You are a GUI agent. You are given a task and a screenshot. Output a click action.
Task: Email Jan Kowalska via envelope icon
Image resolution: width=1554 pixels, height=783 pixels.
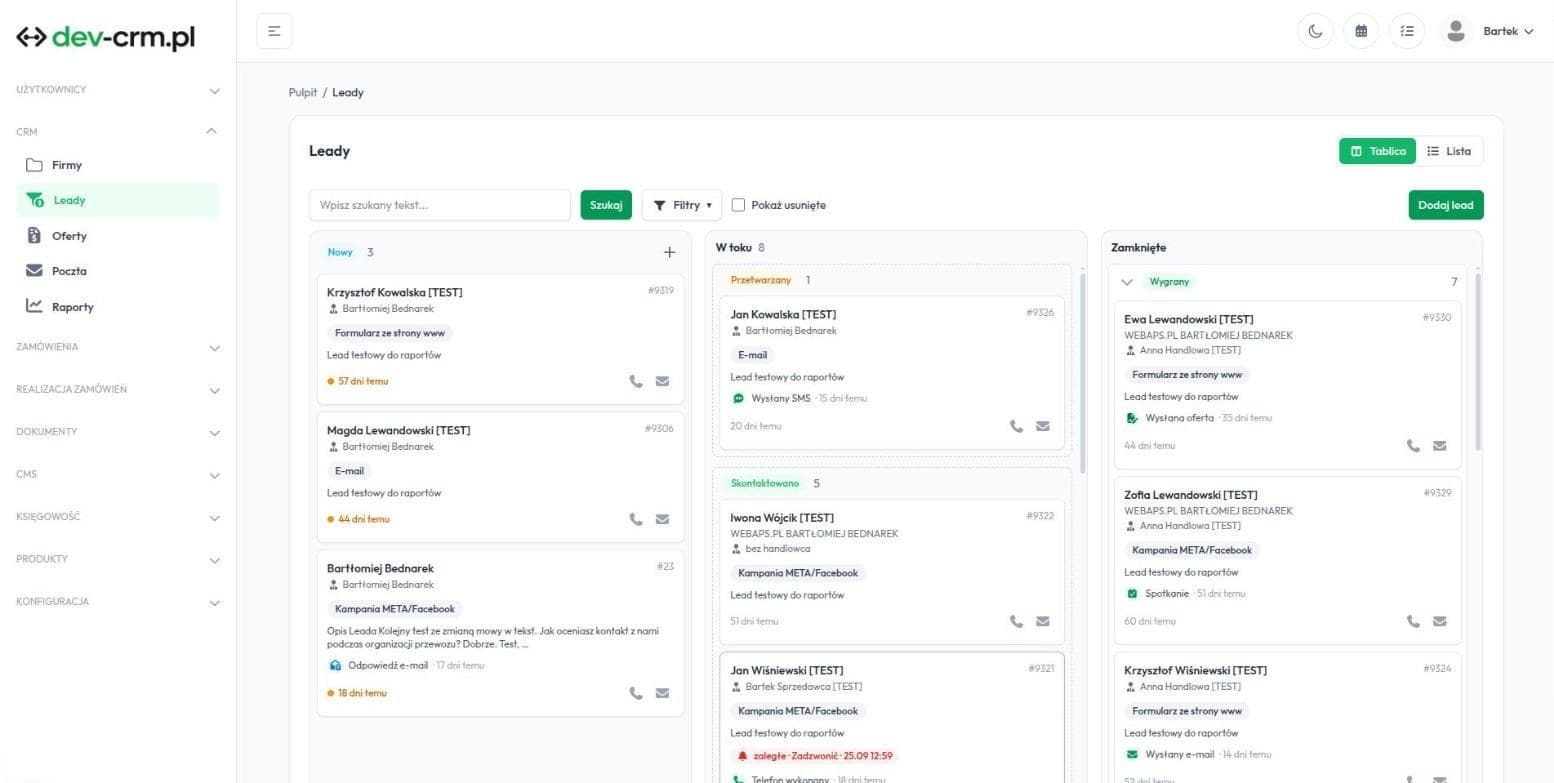coord(1043,426)
